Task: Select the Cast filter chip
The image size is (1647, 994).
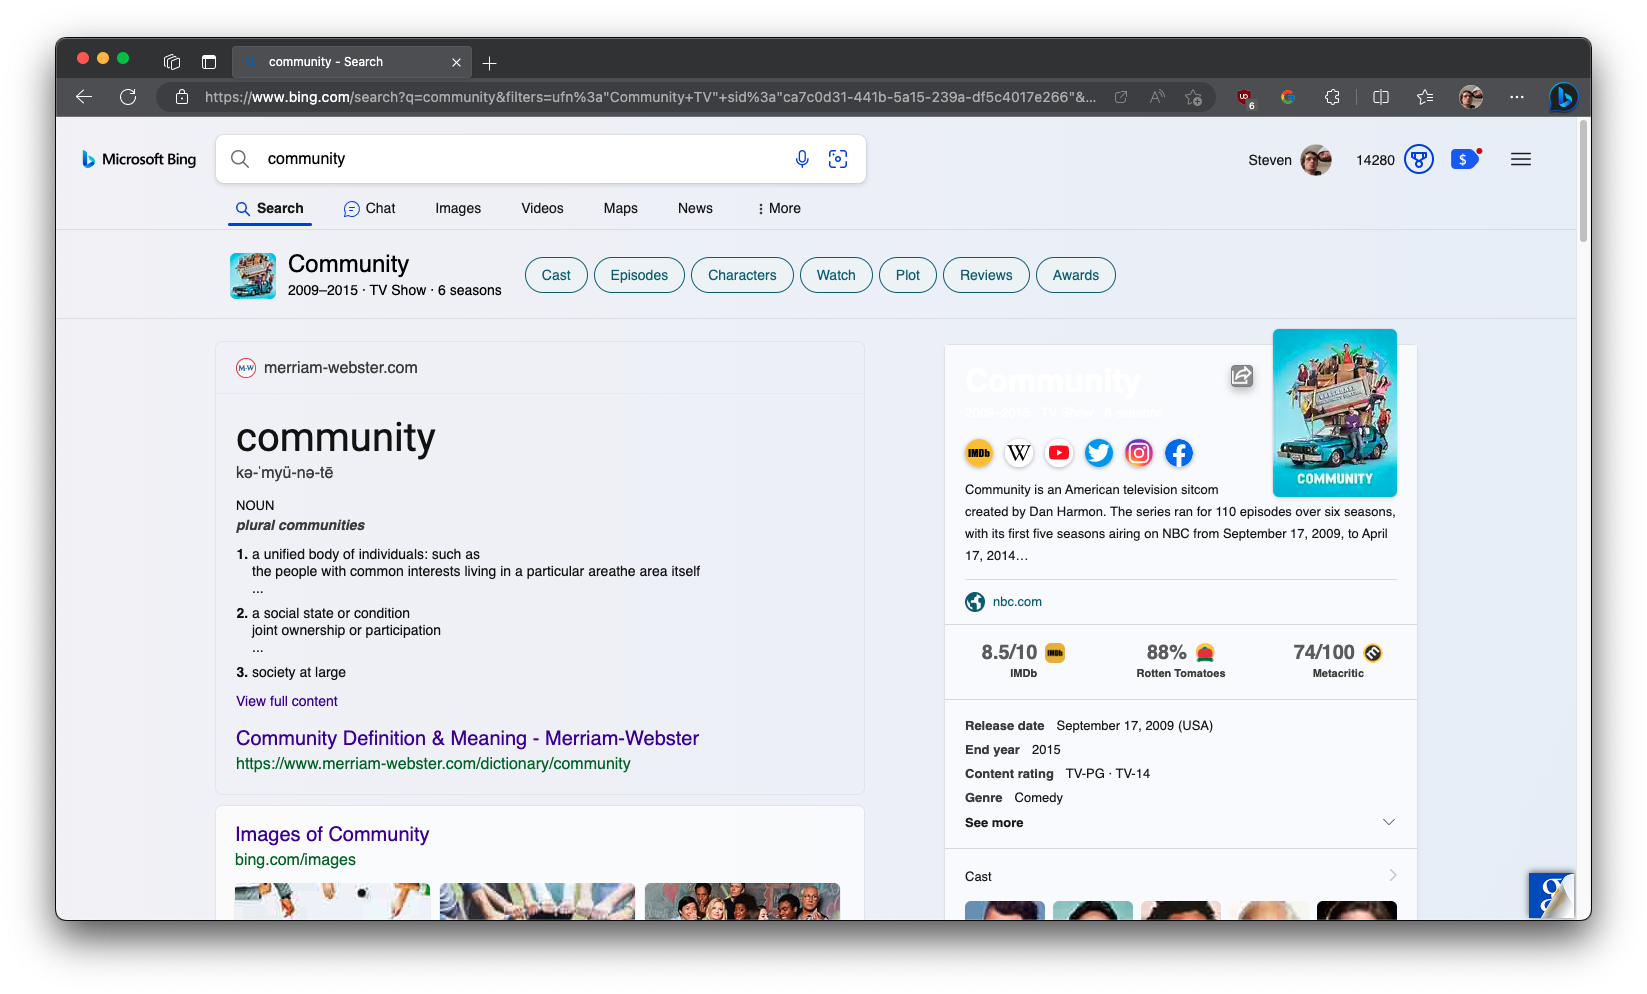Action: tap(556, 275)
